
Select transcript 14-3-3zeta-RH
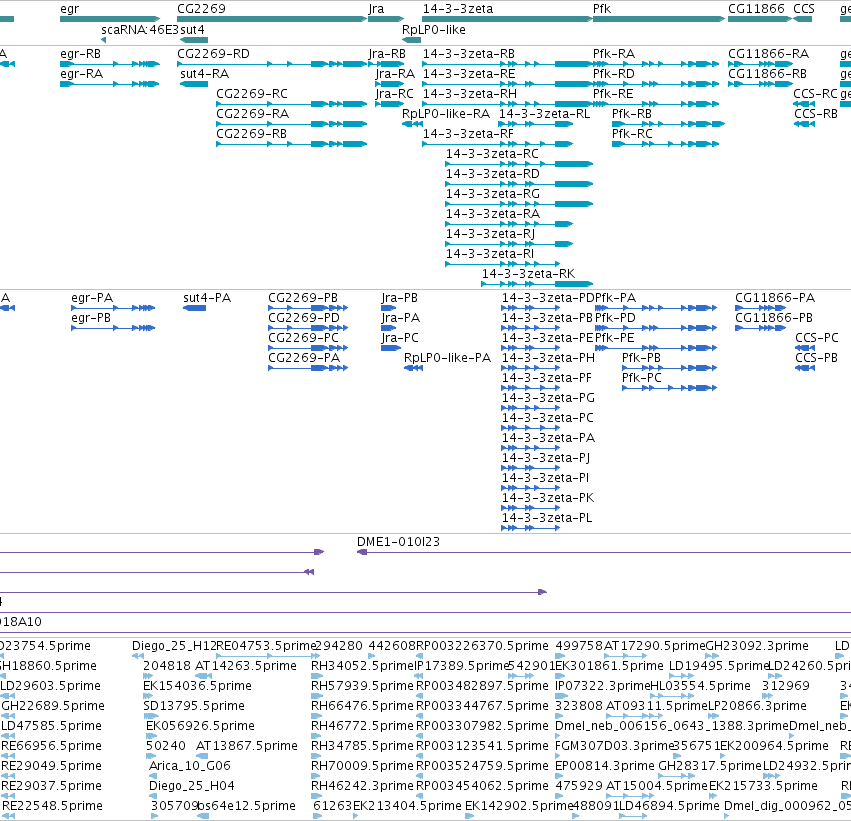click(507, 104)
